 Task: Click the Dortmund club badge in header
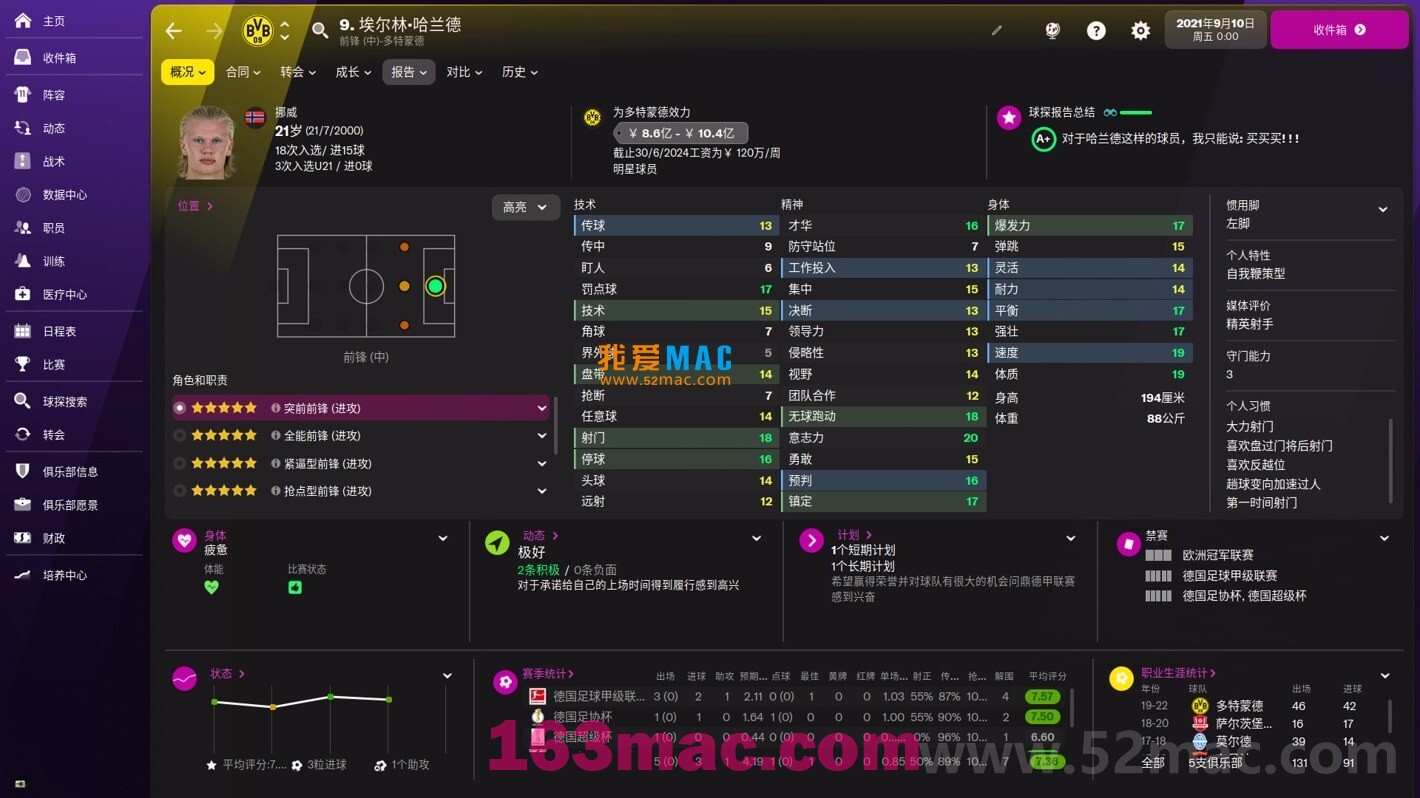click(258, 31)
